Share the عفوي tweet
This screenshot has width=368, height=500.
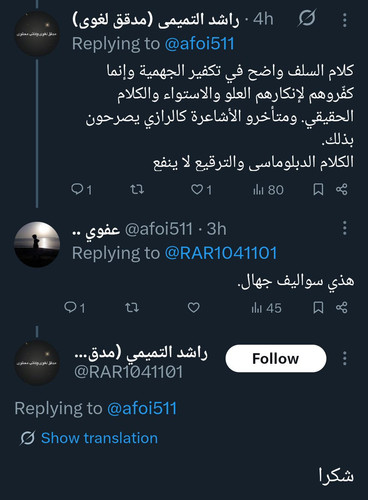tap(342, 307)
